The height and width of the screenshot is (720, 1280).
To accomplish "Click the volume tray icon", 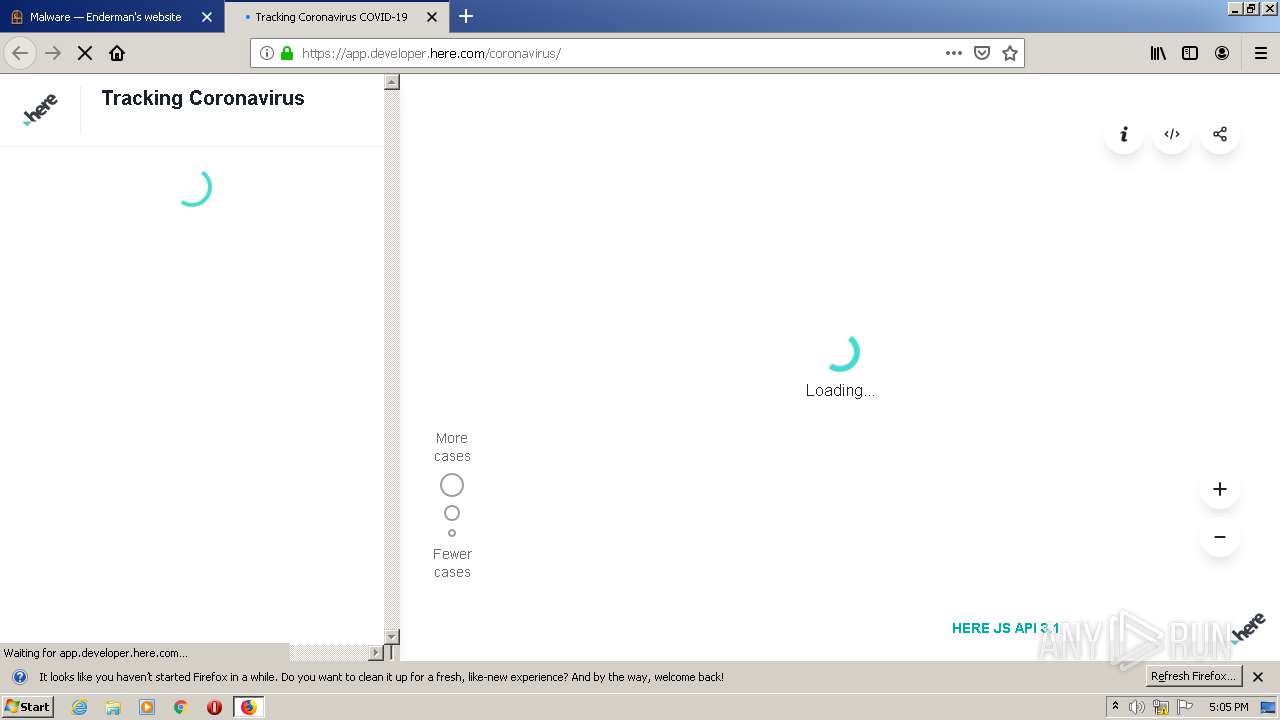I will click(x=1137, y=707).
